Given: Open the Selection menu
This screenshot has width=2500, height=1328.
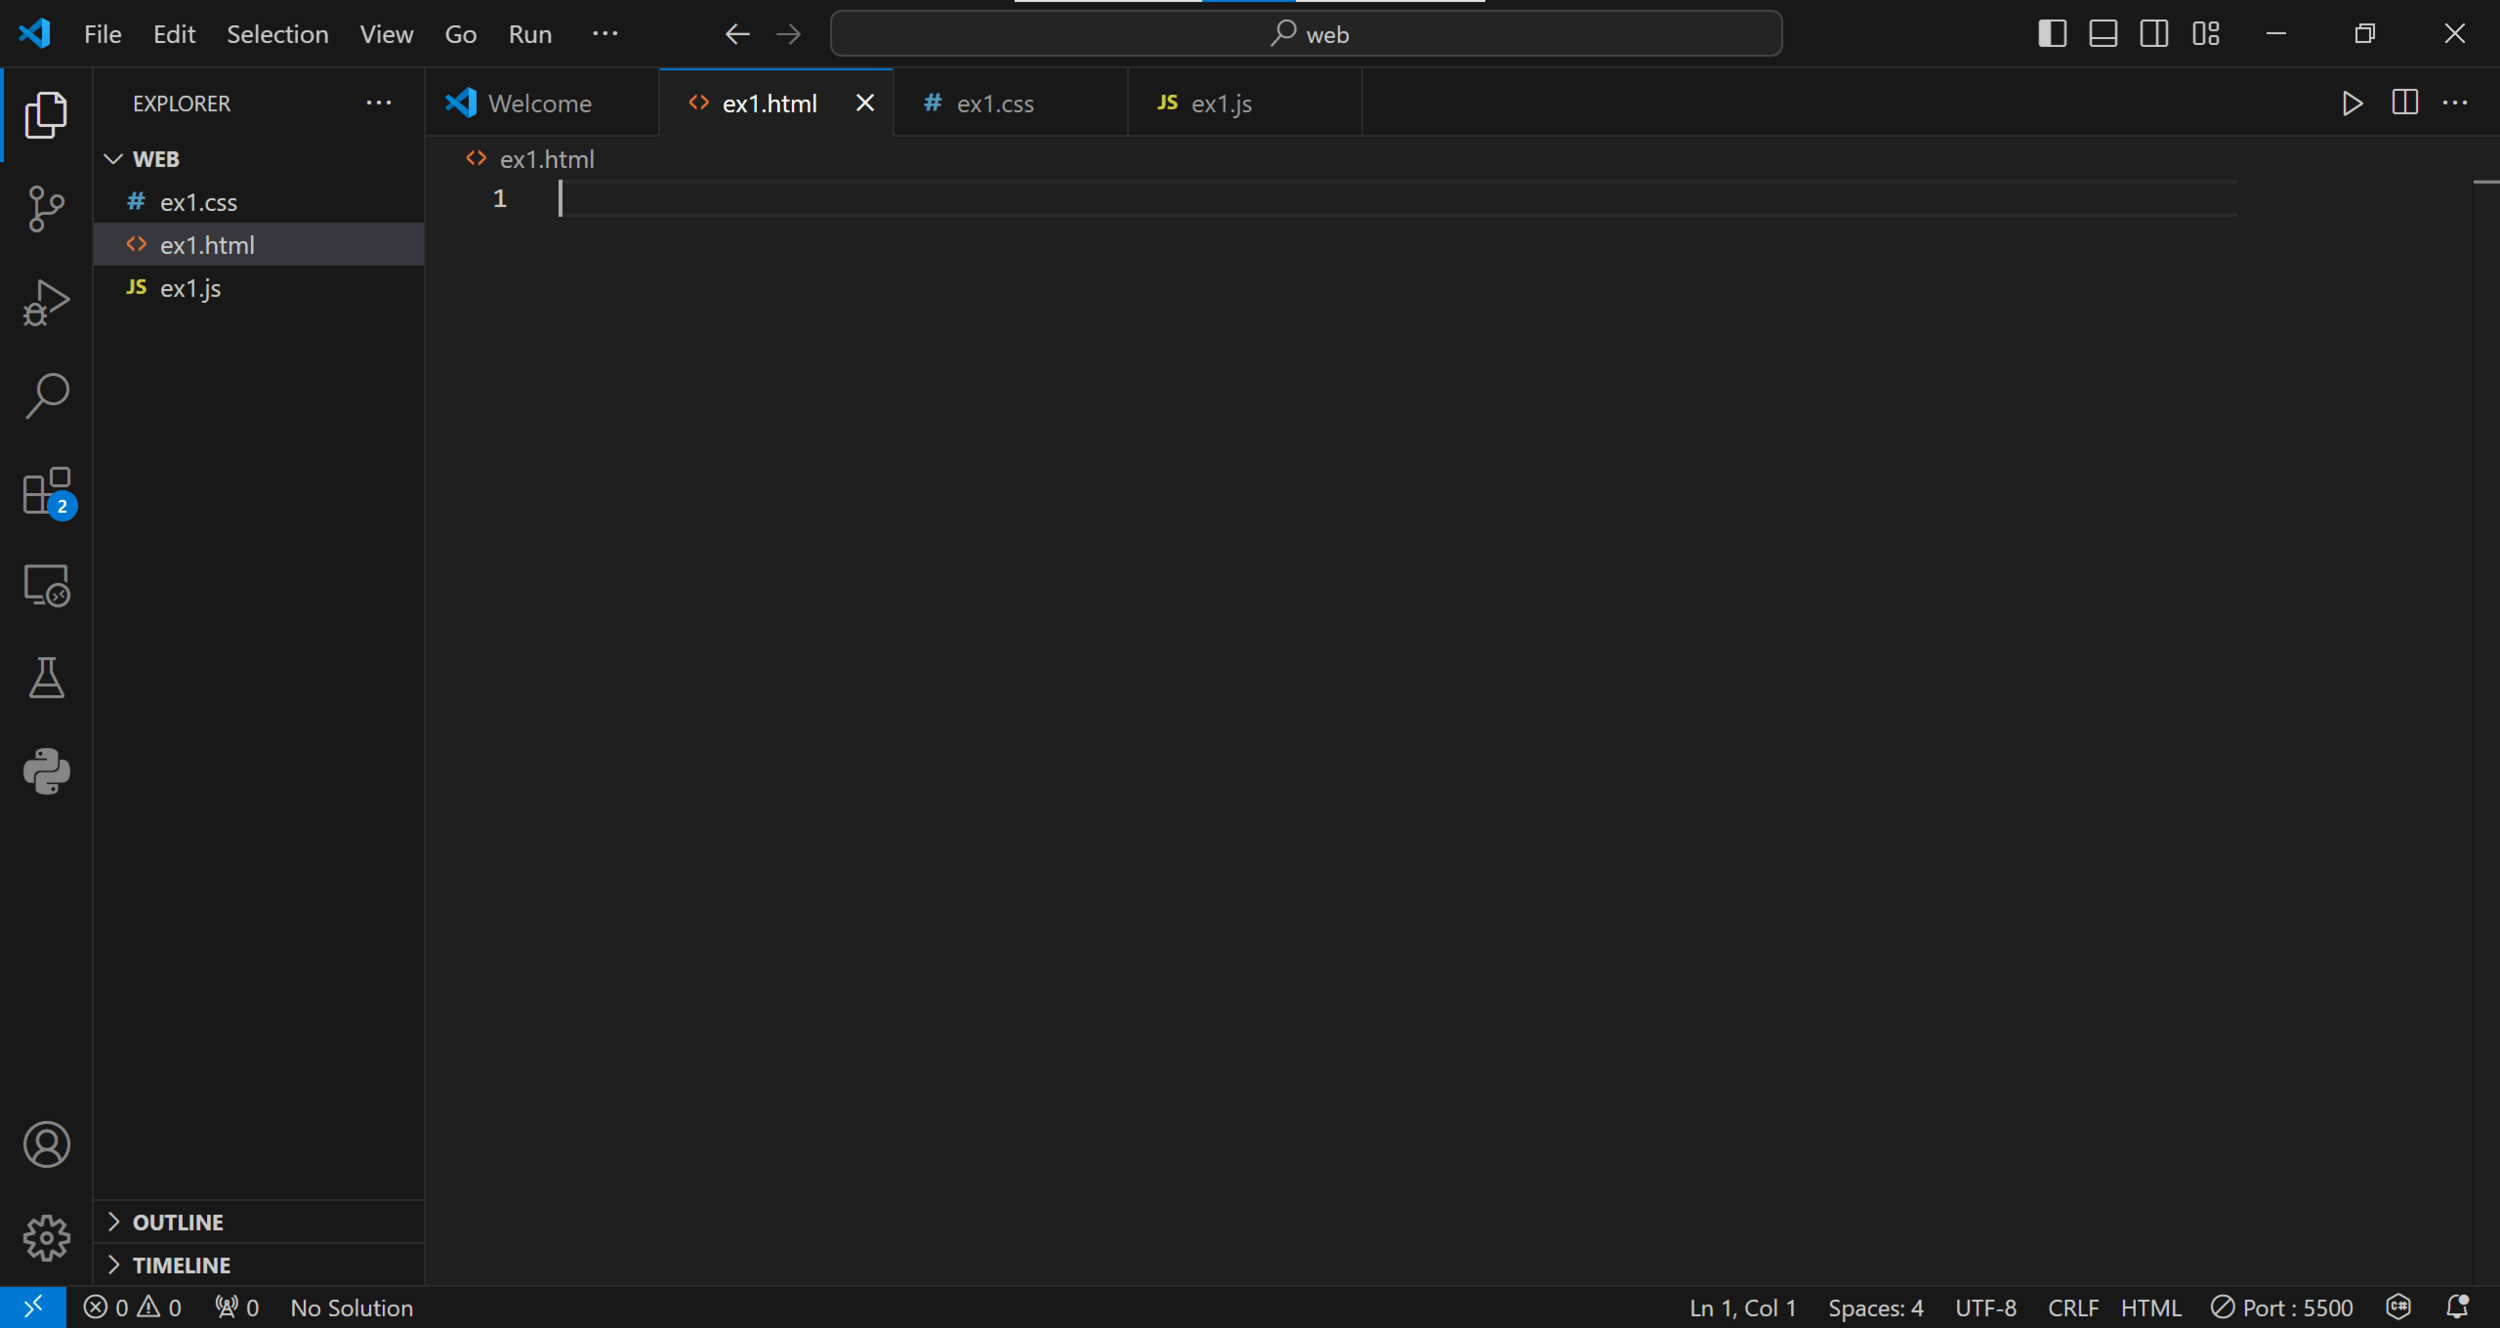Looking at the screenshot, I should (277, 34).
